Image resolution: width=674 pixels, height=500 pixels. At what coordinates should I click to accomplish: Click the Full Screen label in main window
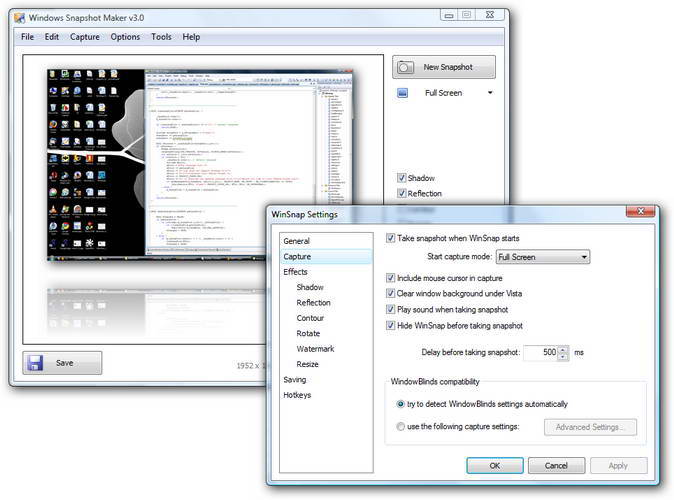[444, 93]
